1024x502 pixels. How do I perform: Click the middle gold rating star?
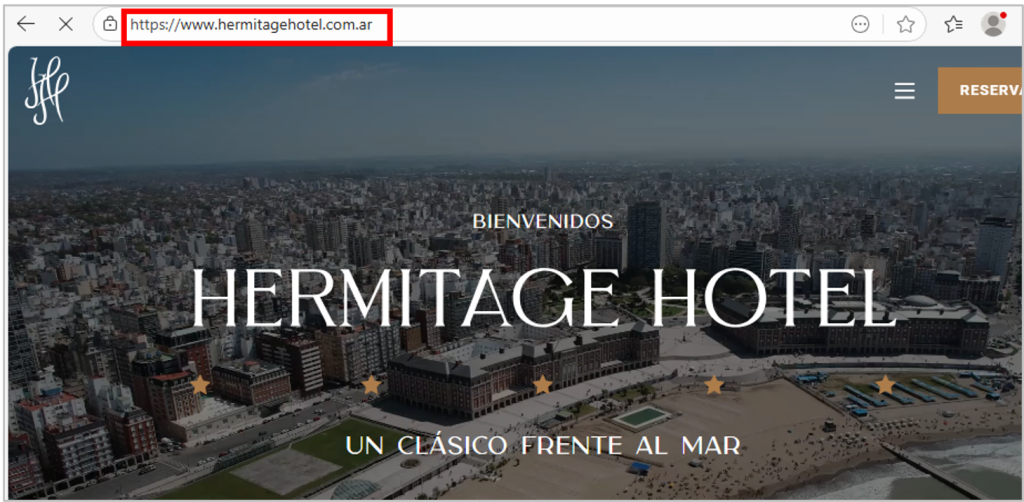pyautogui.click(x=543, y=385)
